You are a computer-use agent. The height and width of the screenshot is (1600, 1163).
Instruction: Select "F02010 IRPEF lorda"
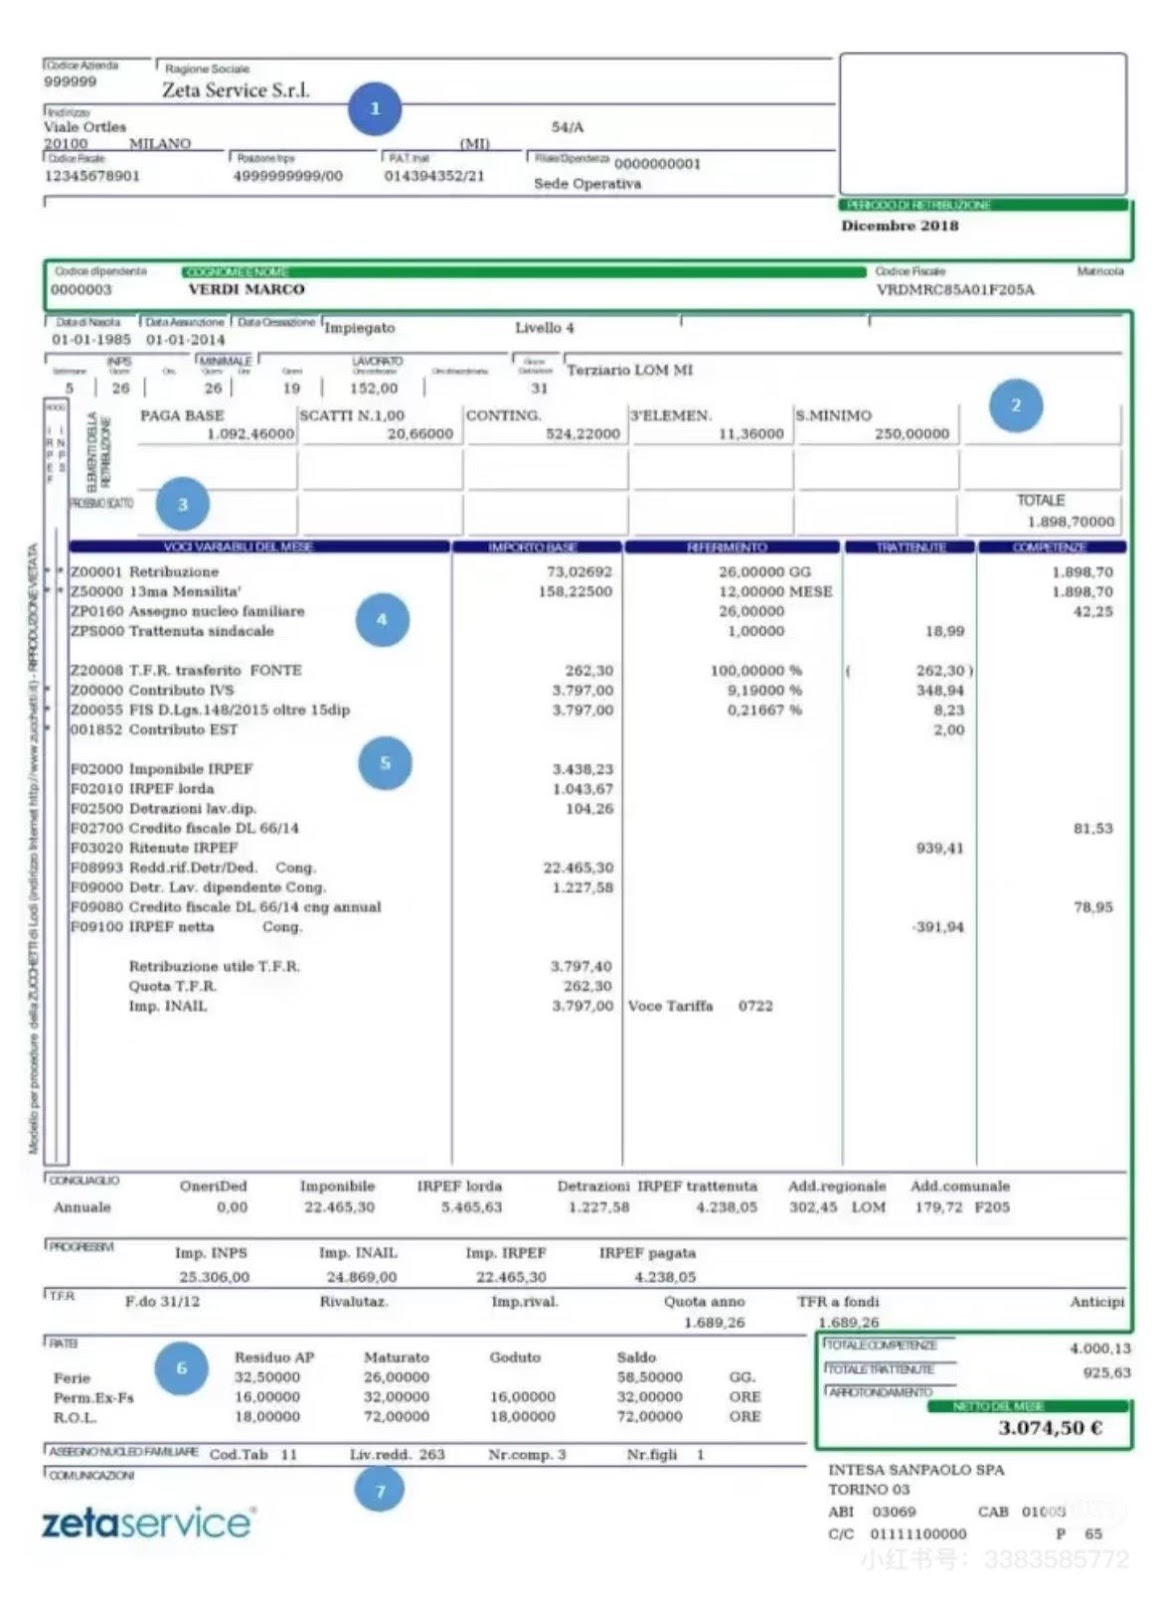pyautogui.click(x=142, y=789)
